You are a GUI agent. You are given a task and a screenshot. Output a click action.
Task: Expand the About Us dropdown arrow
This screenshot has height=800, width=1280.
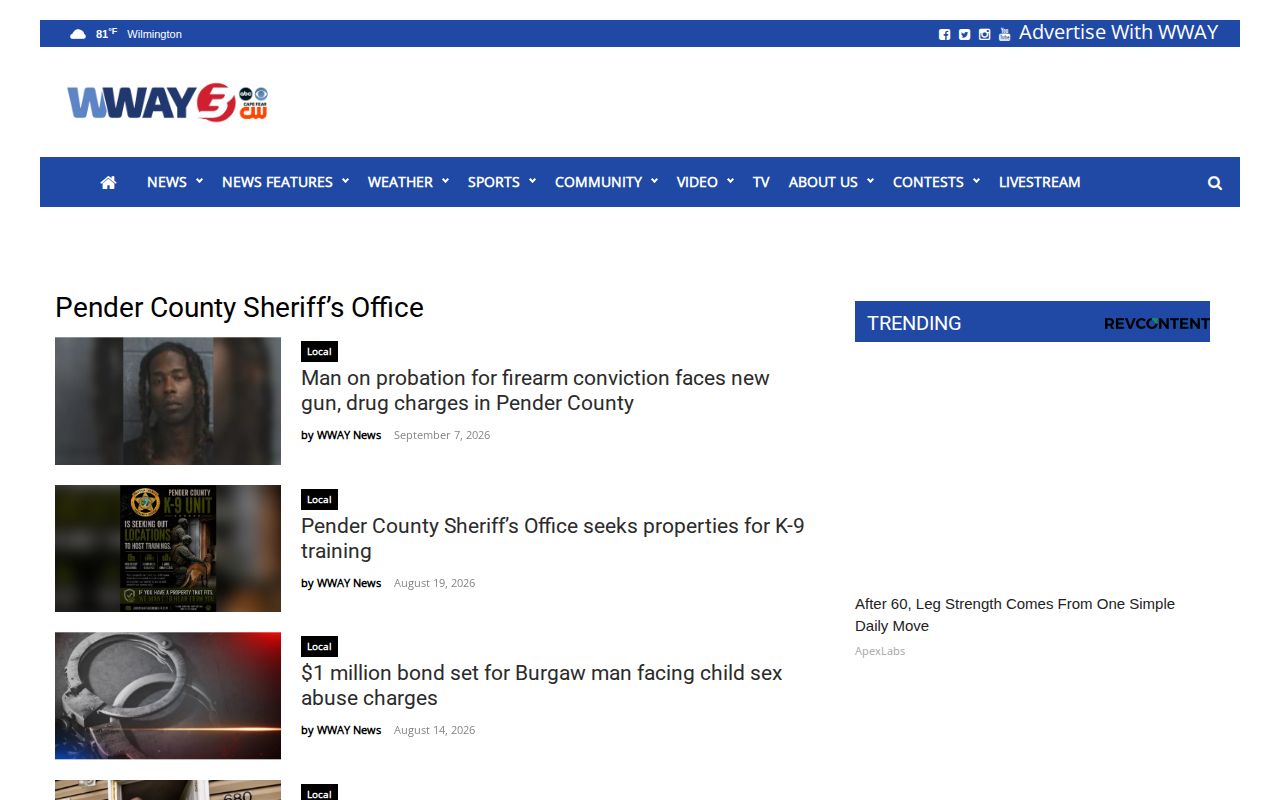click(x=870, y=181)
